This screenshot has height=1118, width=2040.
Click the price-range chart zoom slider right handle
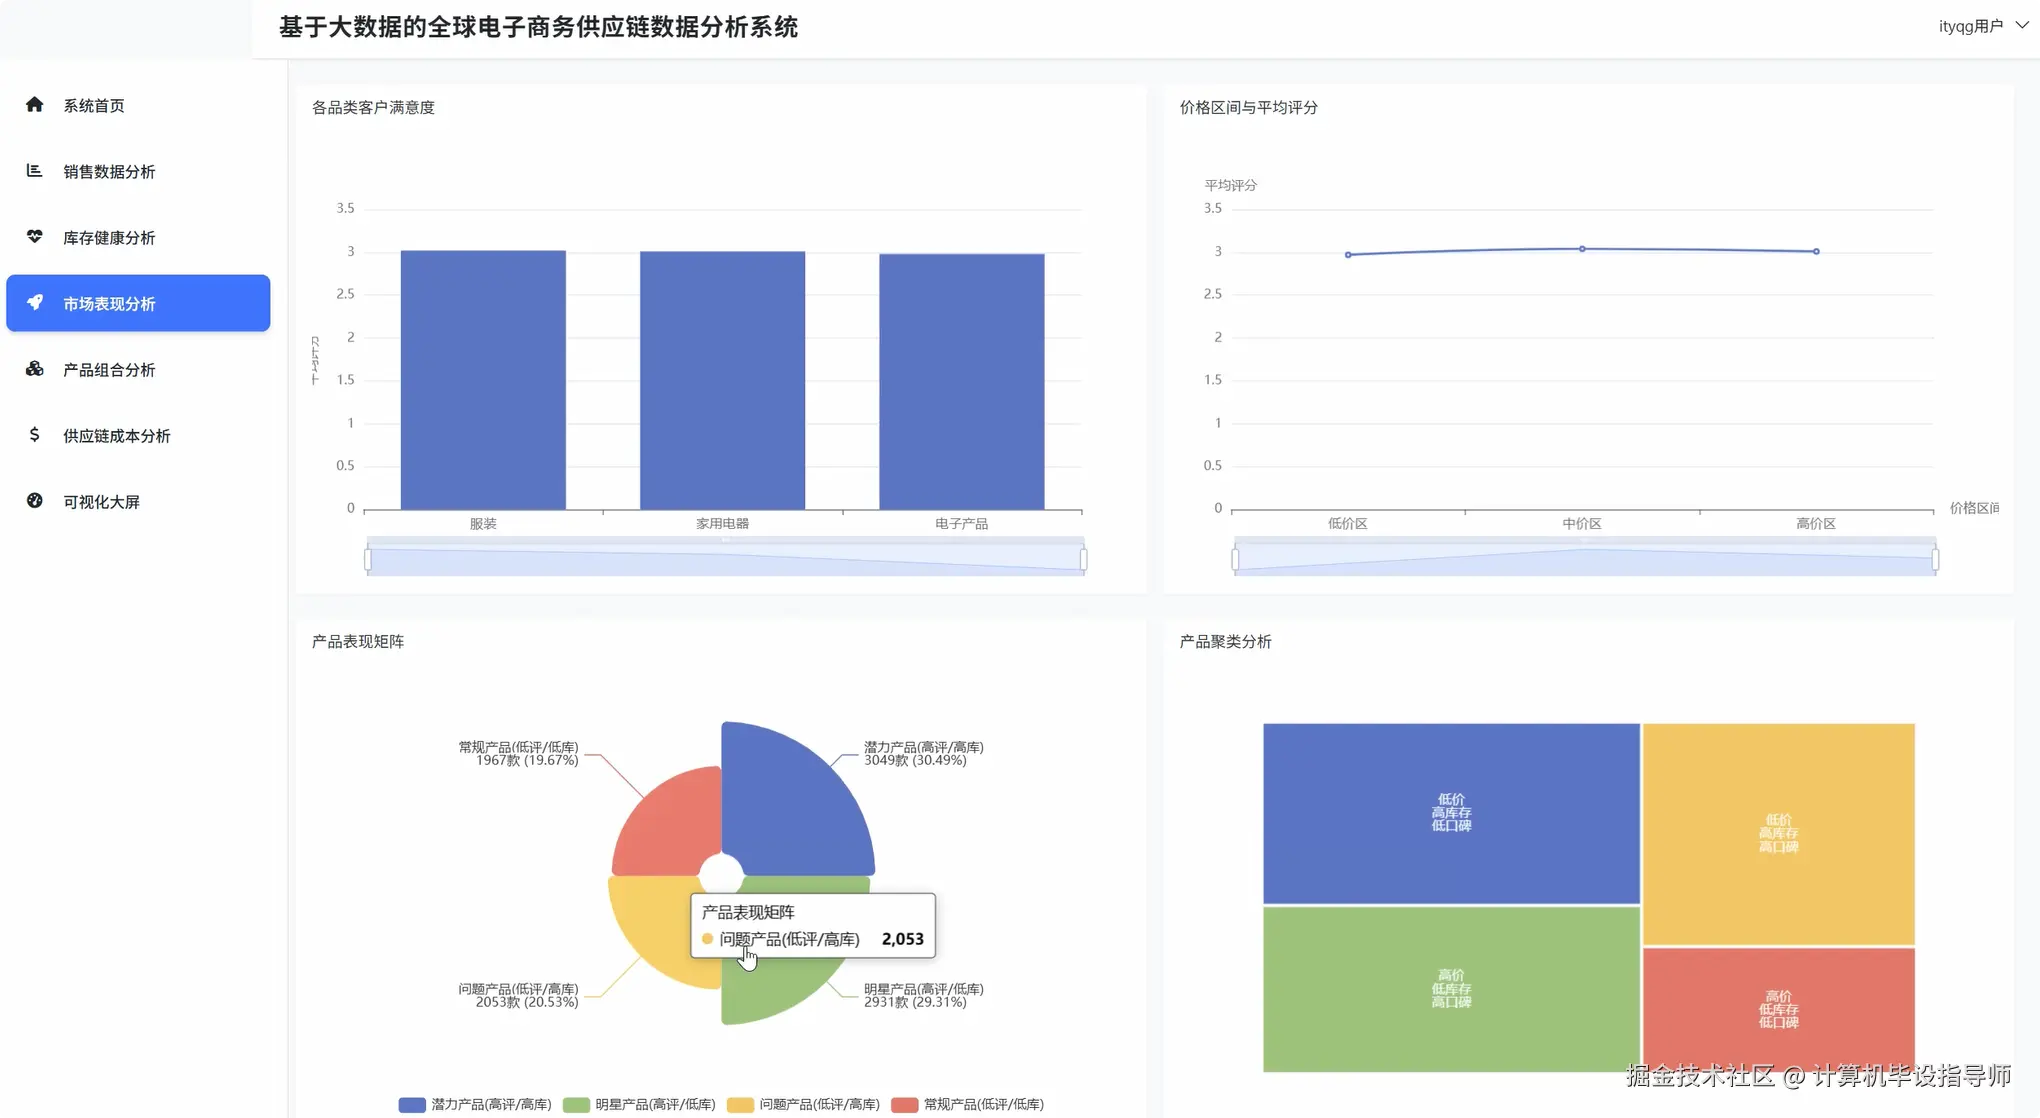coord(1935,560)
